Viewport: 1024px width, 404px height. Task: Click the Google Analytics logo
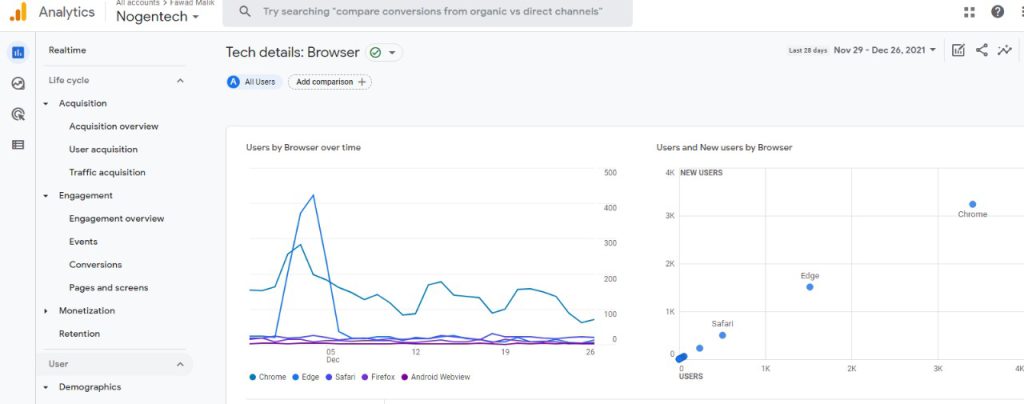(x=19, y=12)
